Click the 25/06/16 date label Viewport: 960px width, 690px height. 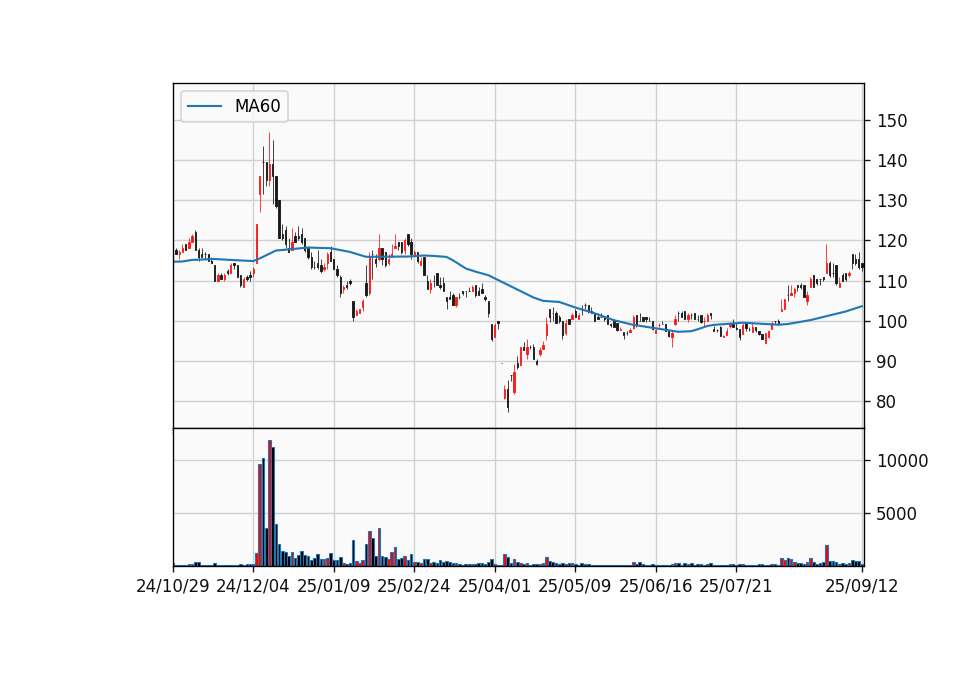(656, 586)
